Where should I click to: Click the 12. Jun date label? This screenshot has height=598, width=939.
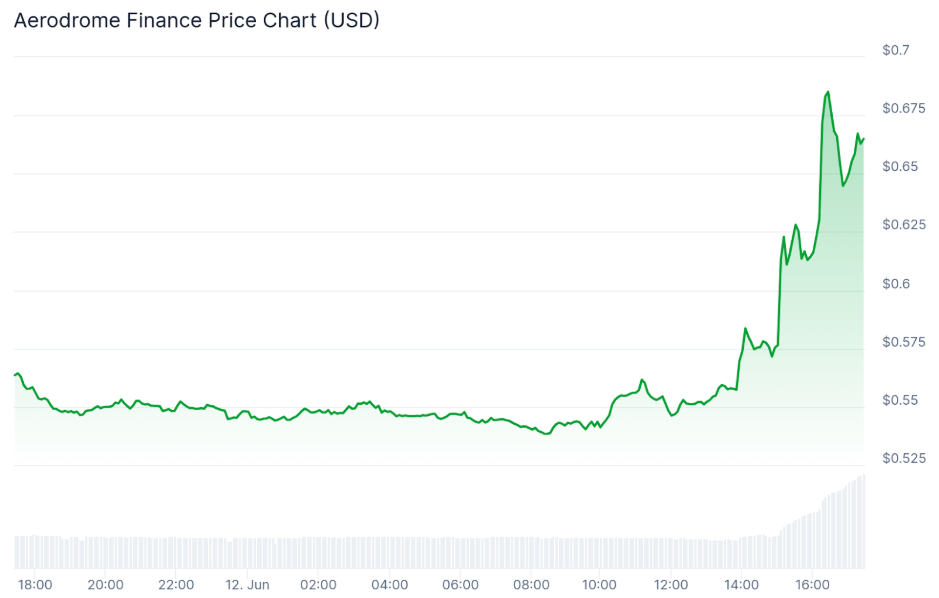pyautogui.click(x=247, y=585)
